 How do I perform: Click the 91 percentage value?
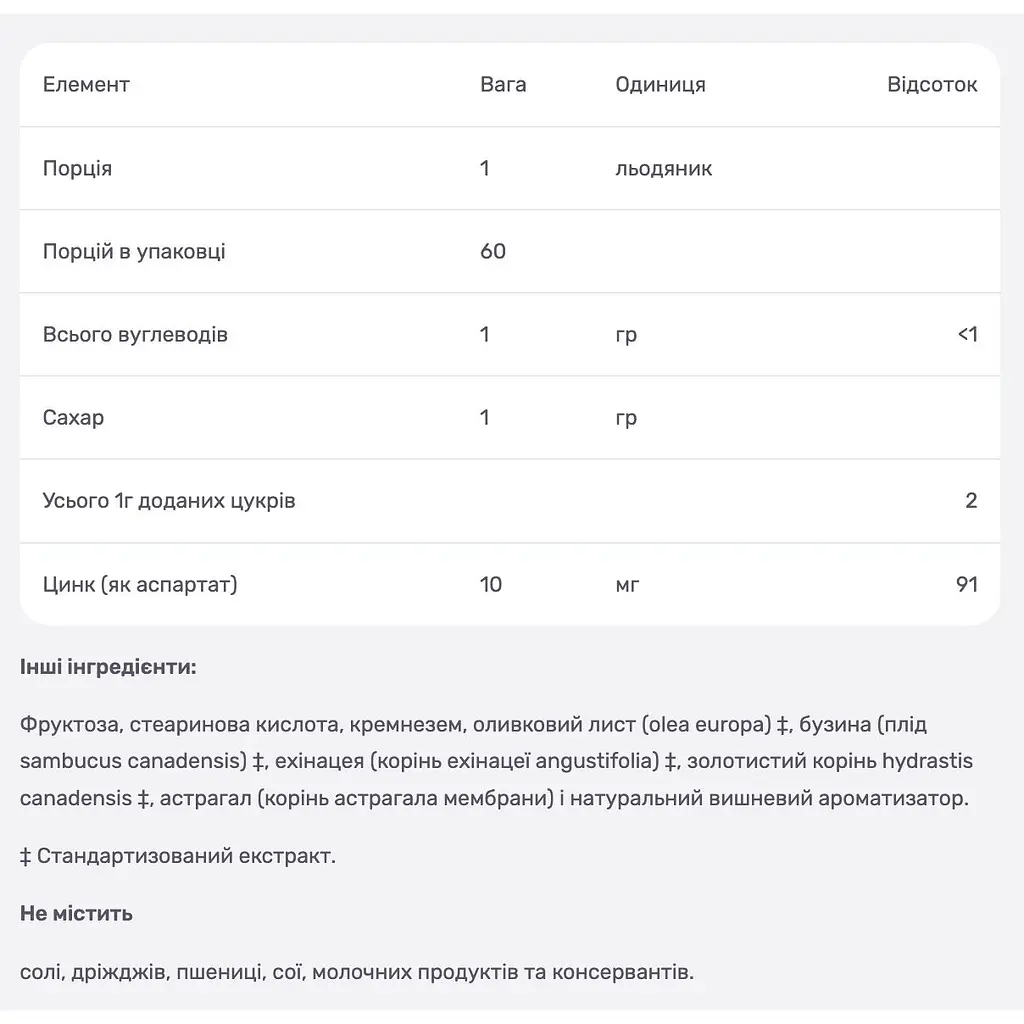967,584
